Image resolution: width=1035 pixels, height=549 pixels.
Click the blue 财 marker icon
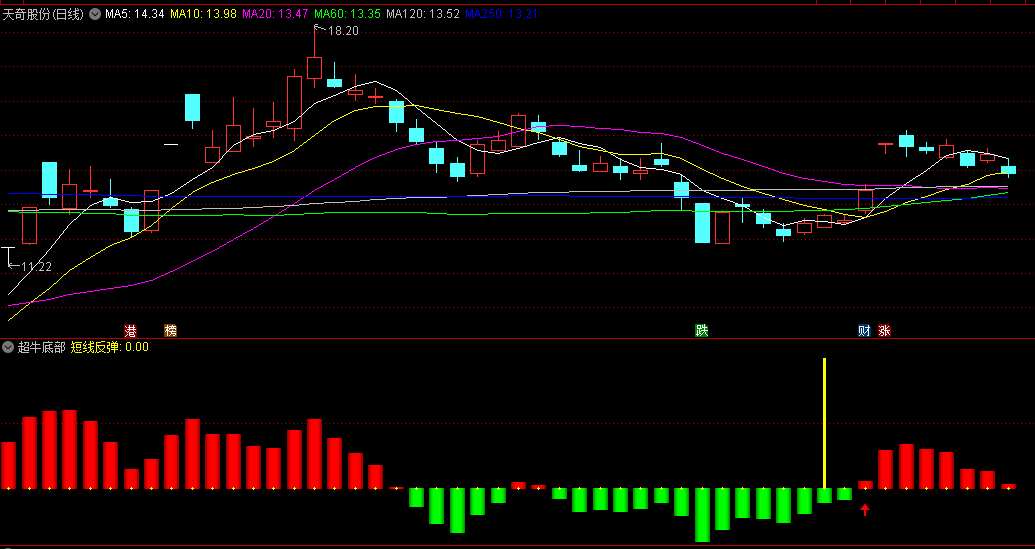click(x=864, y=331)
